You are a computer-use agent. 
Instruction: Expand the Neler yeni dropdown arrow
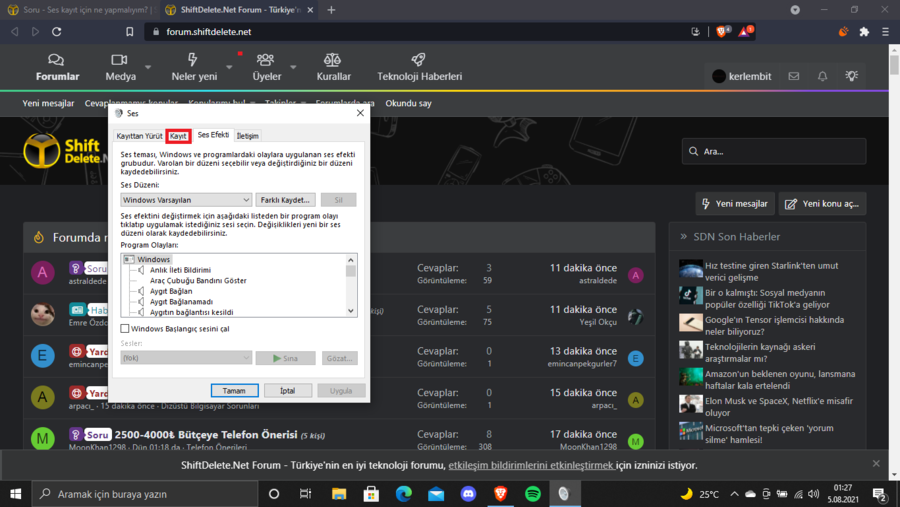(229, 68)
